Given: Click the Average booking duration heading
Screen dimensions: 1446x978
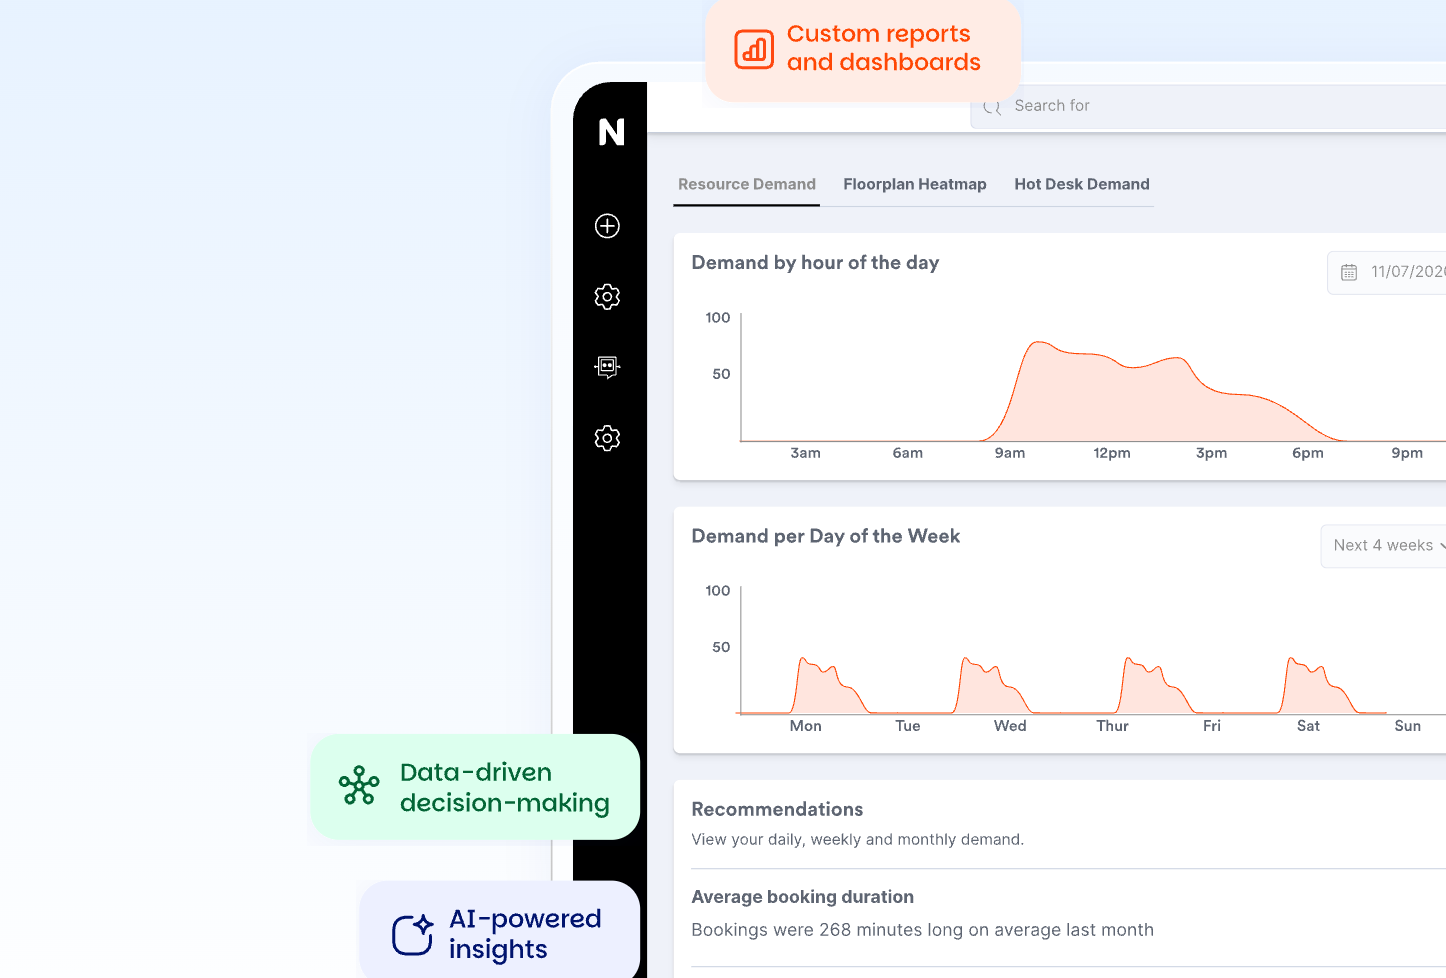Looking at the screenshot, I should click(802, 897).
